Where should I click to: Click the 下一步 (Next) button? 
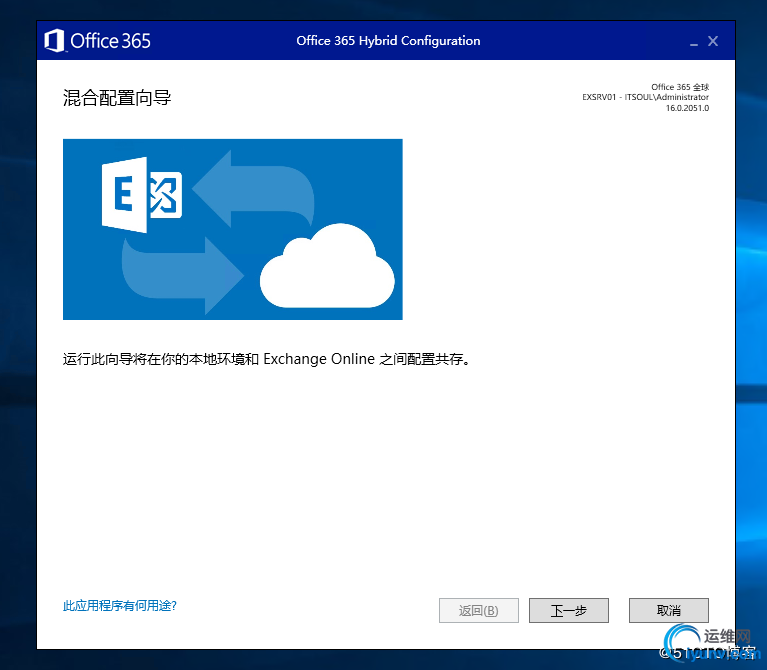click(568, 610)
